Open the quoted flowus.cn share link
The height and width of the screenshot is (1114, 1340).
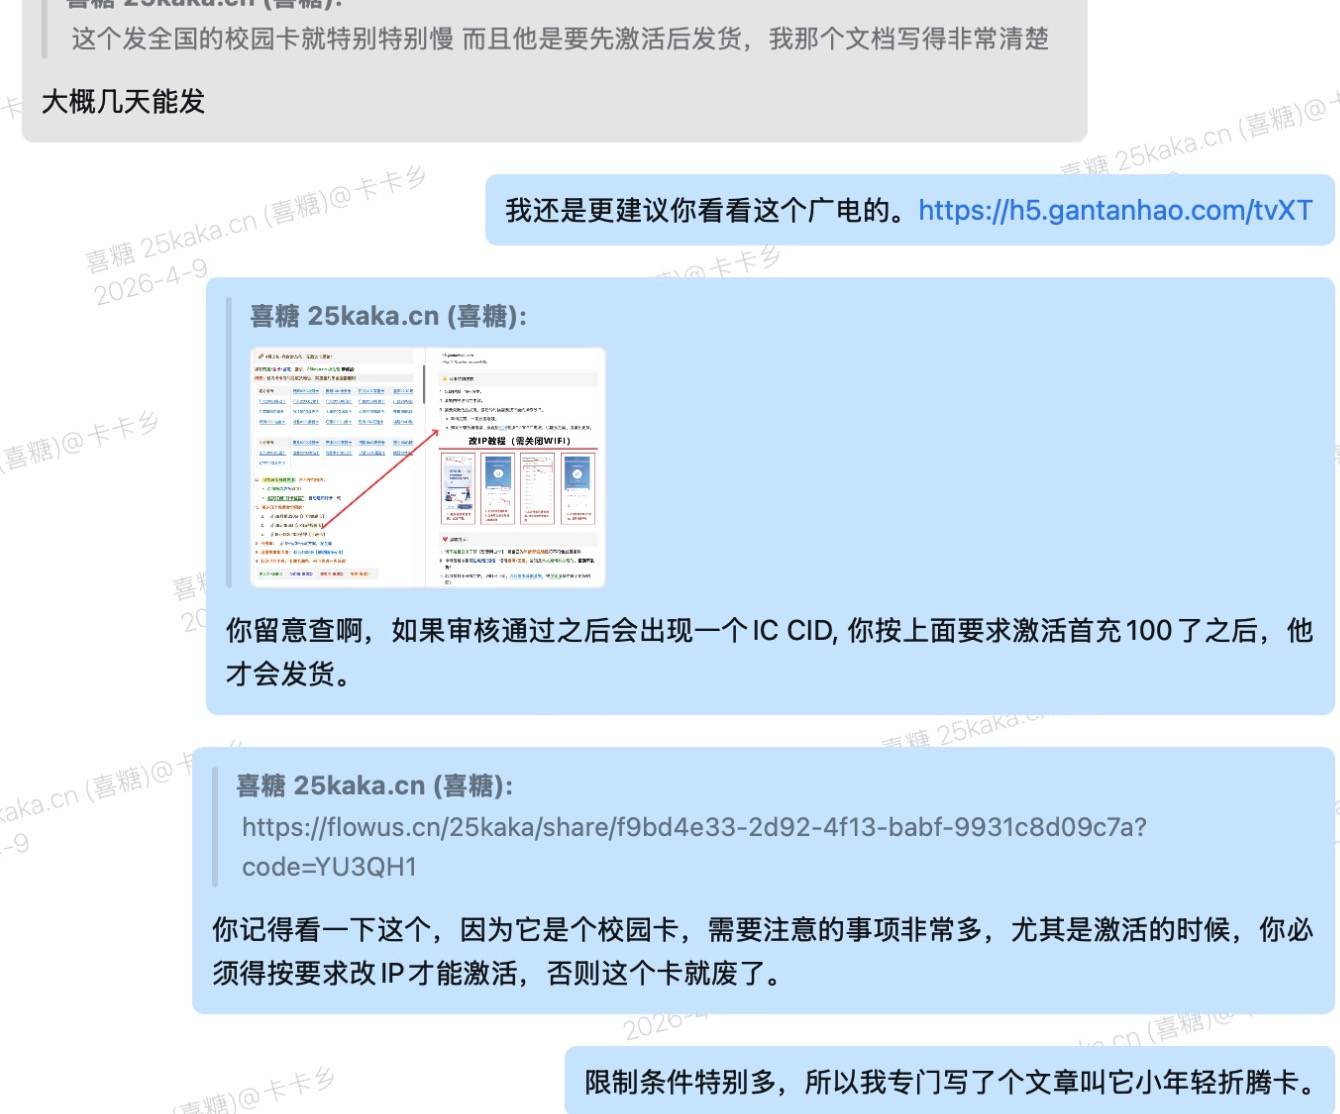[694, 827]
